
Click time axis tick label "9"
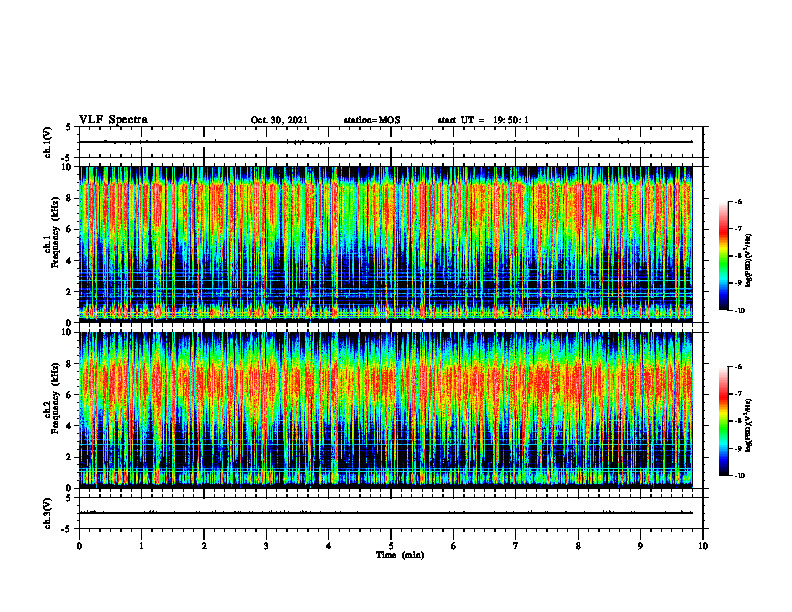coord(640,546)
